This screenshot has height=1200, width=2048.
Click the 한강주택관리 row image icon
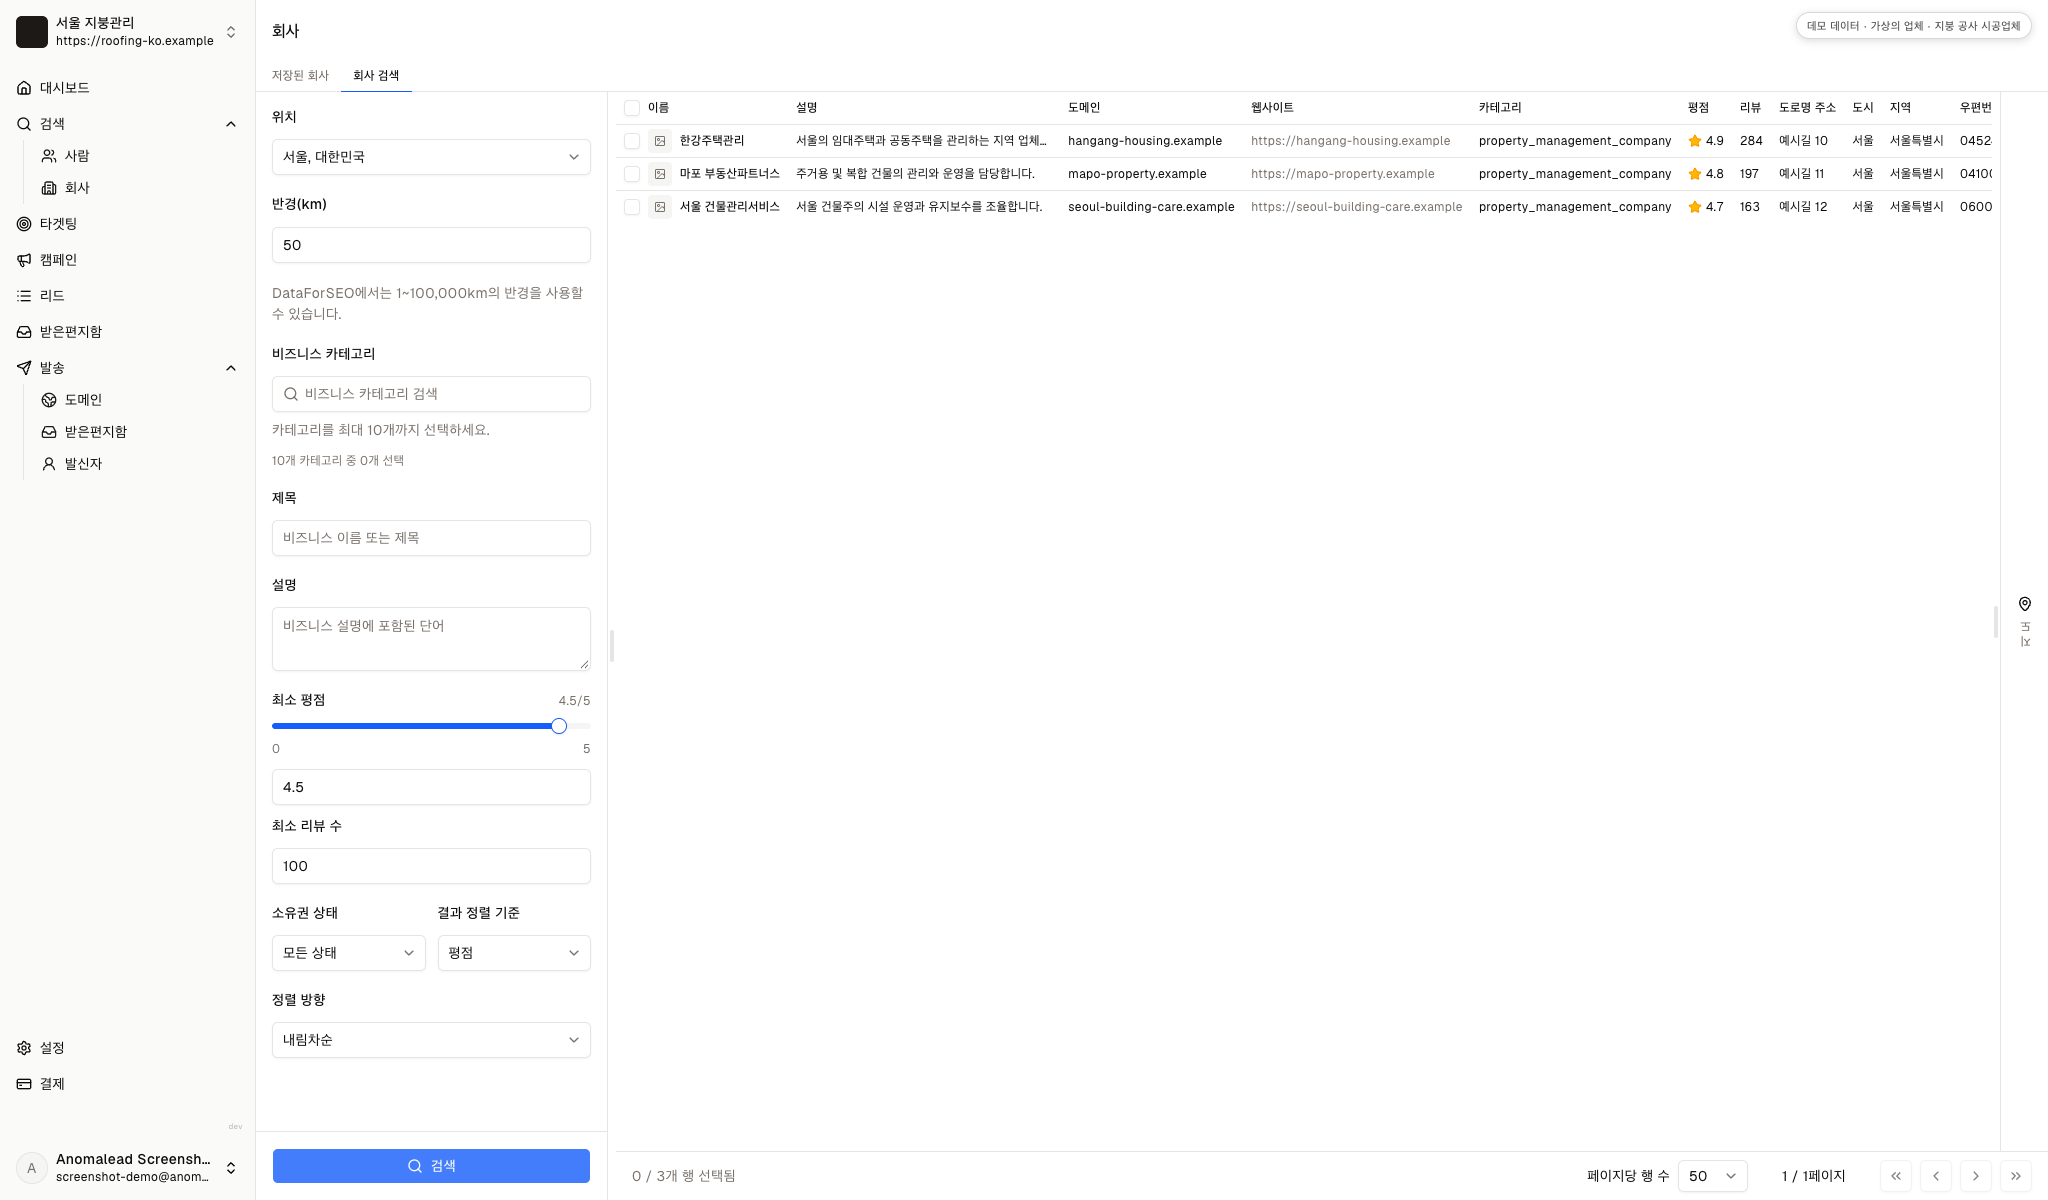tap(660, 141)
